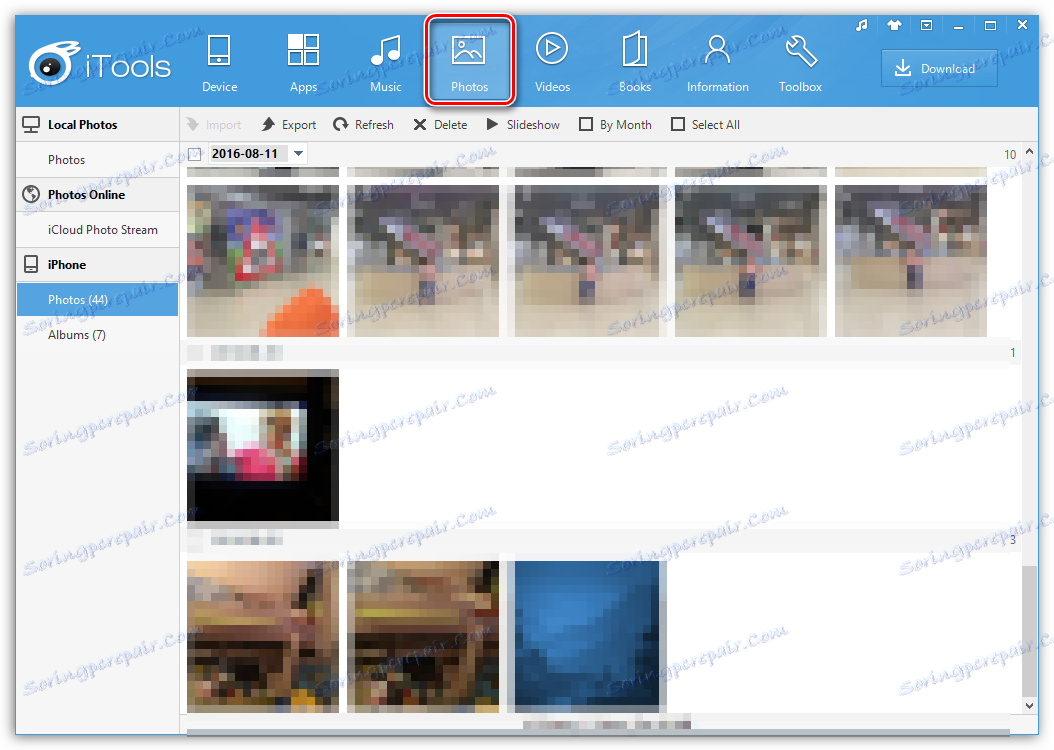Viewport: 1054px width, 750px height.
Task: Tick the Select All checkbox
Action: point(678,124)
